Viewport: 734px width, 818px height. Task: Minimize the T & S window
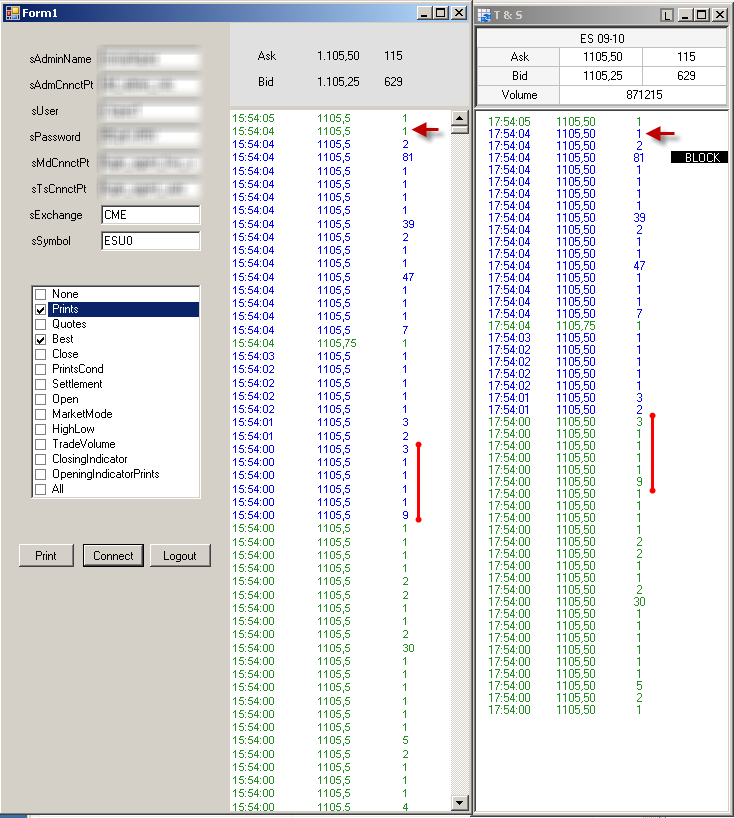685,15
